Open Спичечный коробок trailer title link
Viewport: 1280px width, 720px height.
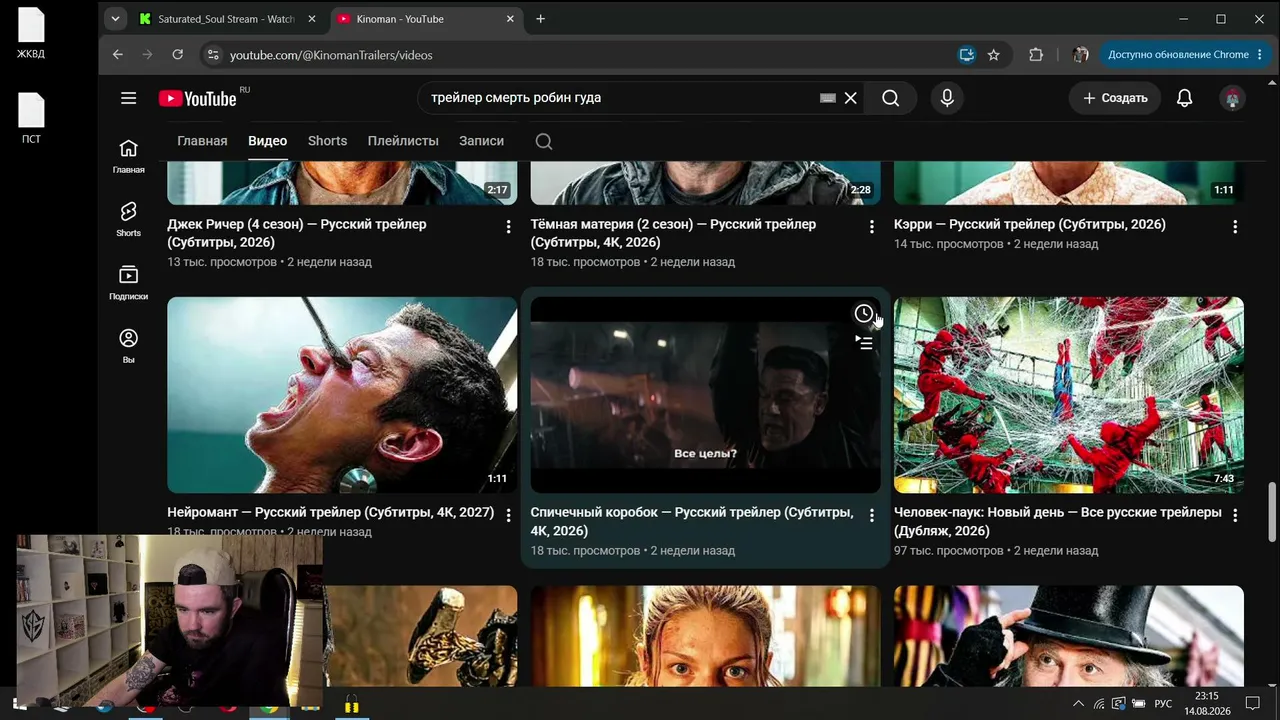[692, 521]
